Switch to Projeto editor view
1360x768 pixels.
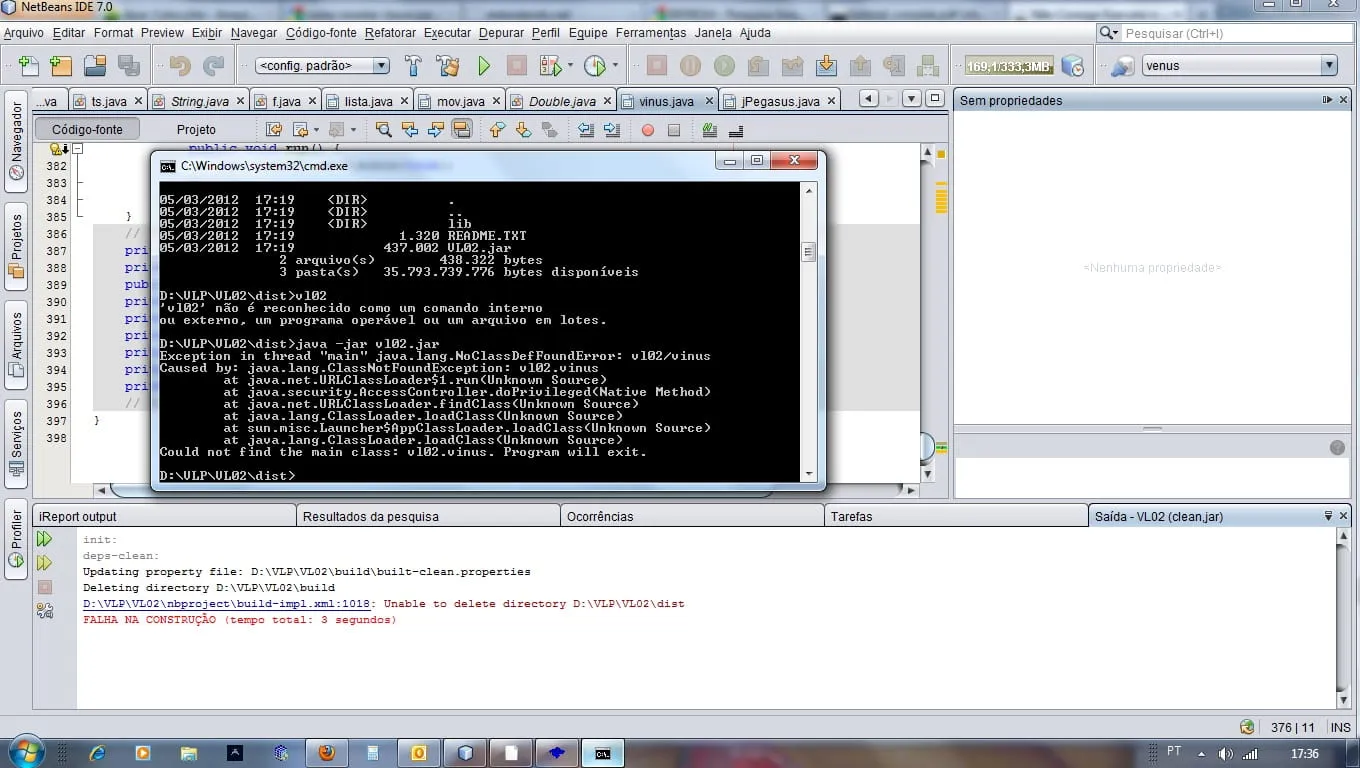tap(196, 129)
